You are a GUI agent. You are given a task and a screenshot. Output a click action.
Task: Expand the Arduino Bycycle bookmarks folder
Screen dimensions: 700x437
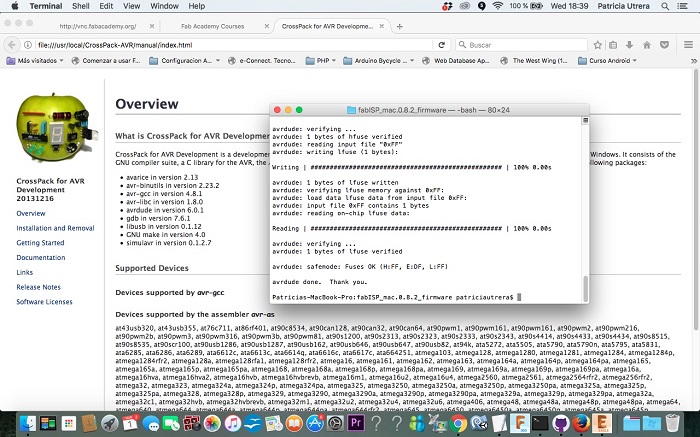[x=379, y=60]
